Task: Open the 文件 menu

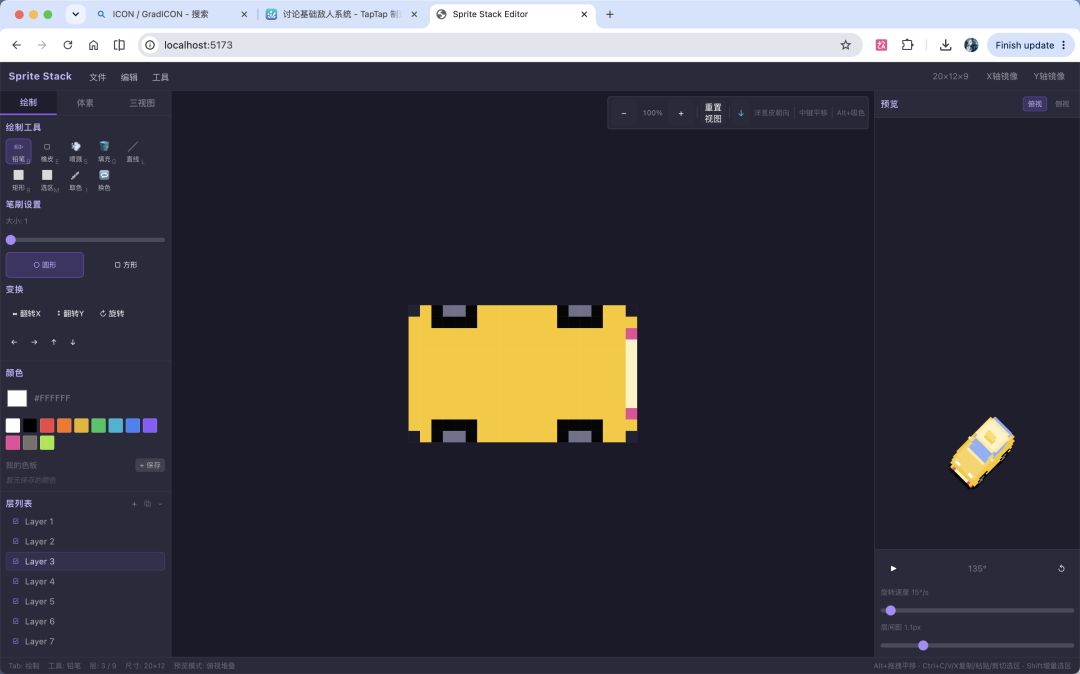Action: 98,77
